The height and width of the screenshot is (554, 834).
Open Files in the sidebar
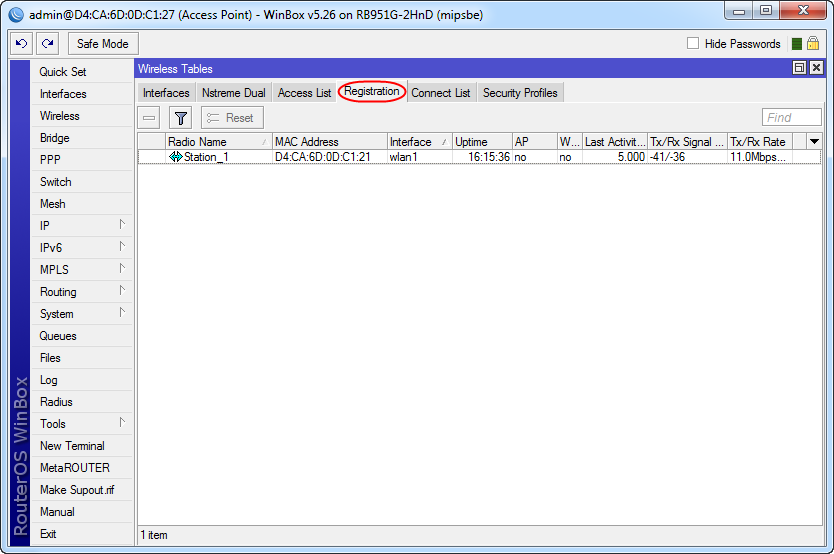pyautogui.click(x=81, y=358)
